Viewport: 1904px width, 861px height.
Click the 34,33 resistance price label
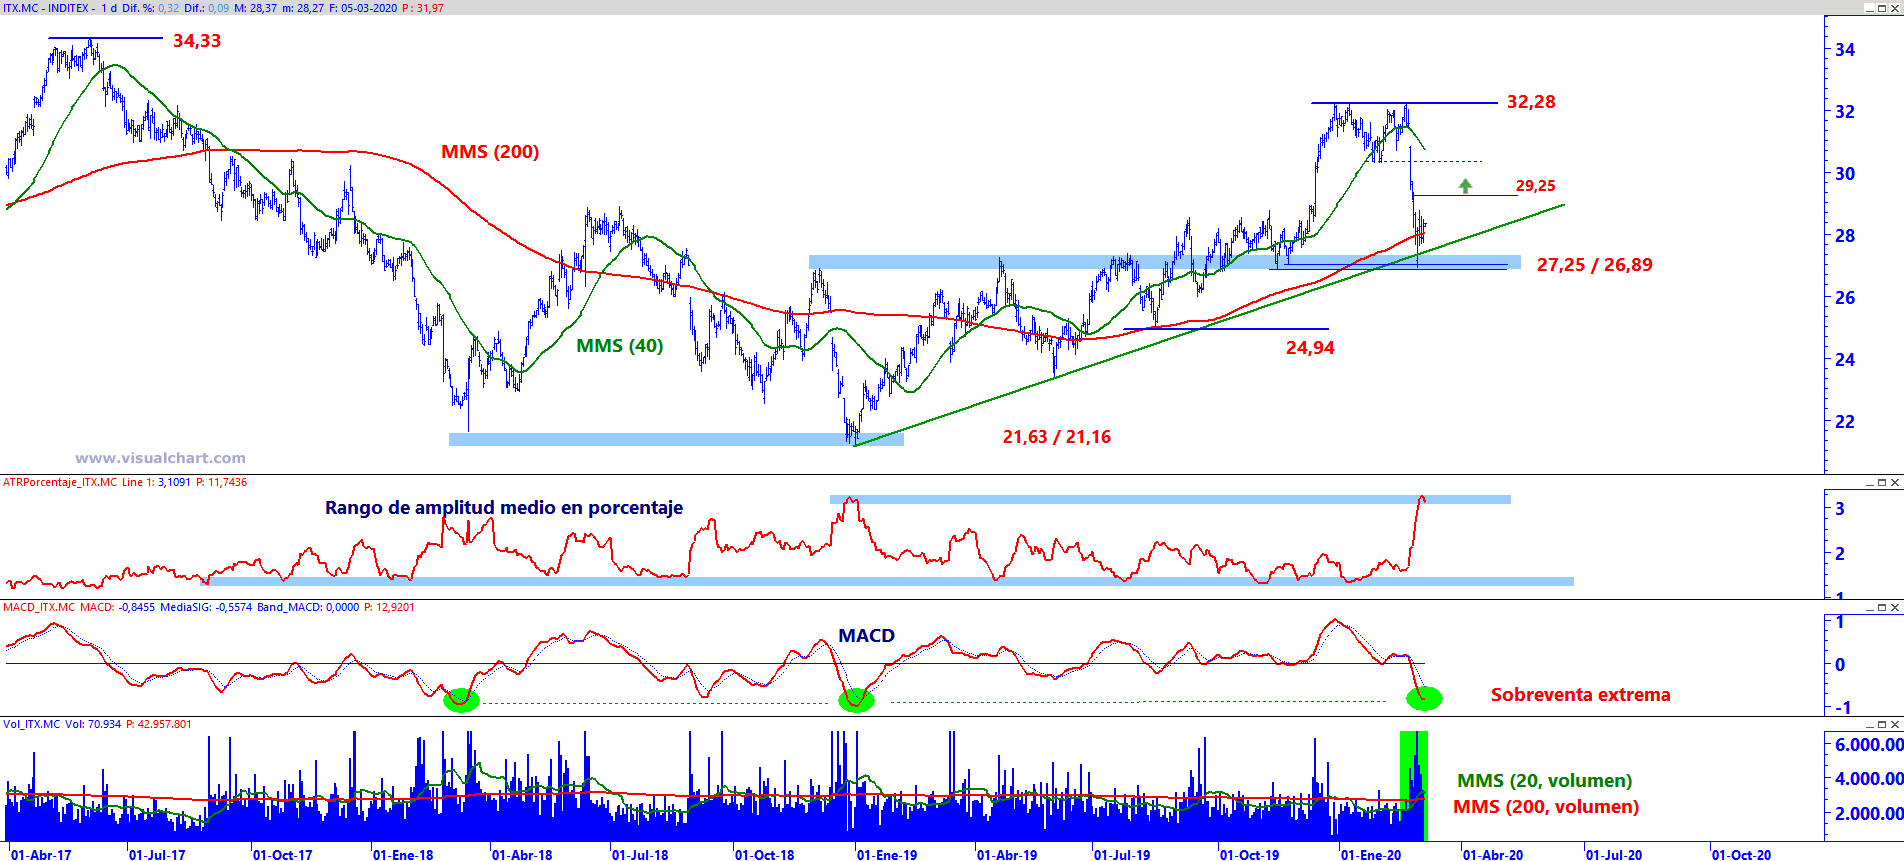tap(197, 41)
